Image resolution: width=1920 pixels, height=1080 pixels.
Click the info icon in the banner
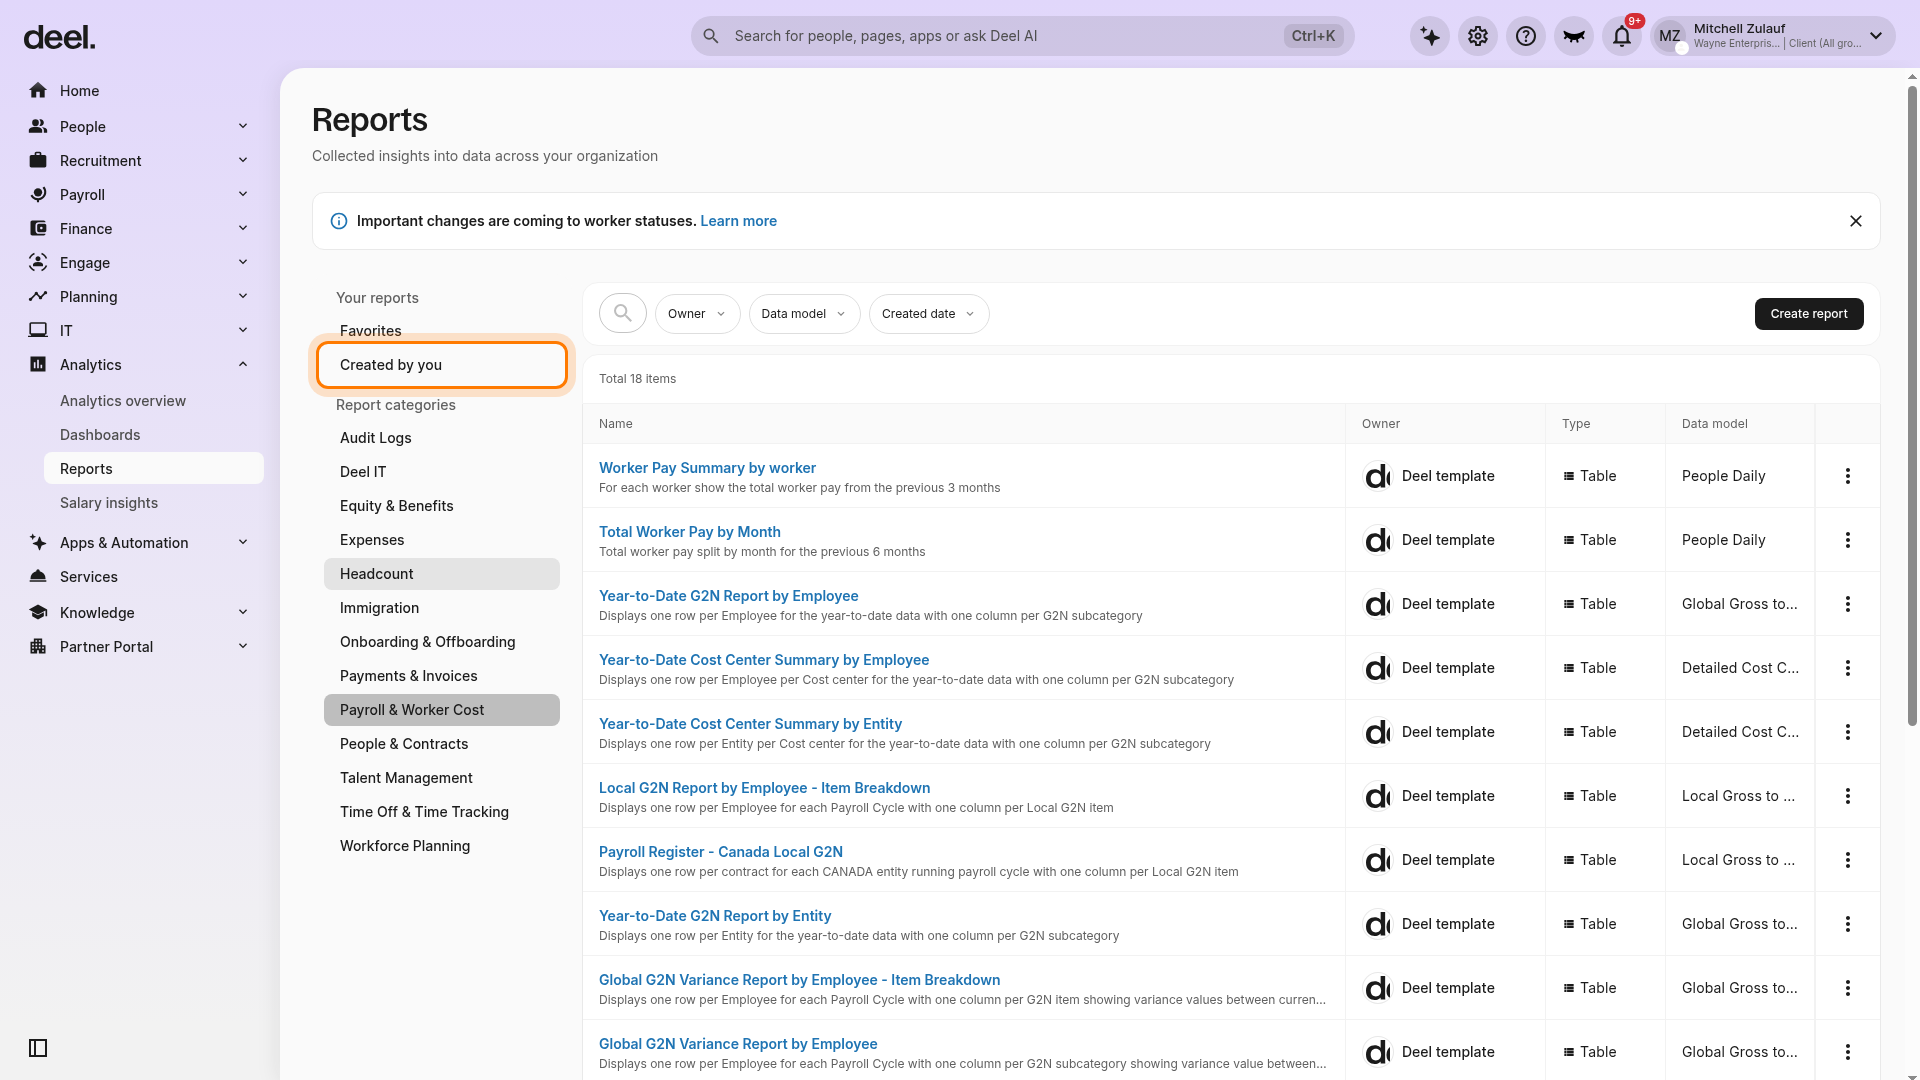[x=339, y=221]
